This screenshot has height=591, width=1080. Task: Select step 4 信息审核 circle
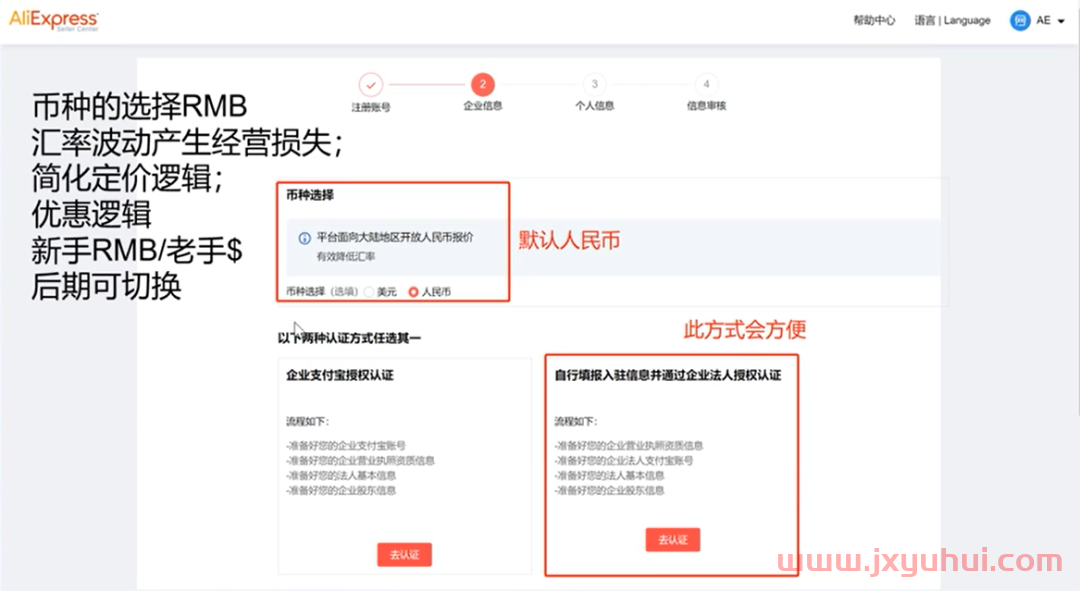[x=706, y=84]
